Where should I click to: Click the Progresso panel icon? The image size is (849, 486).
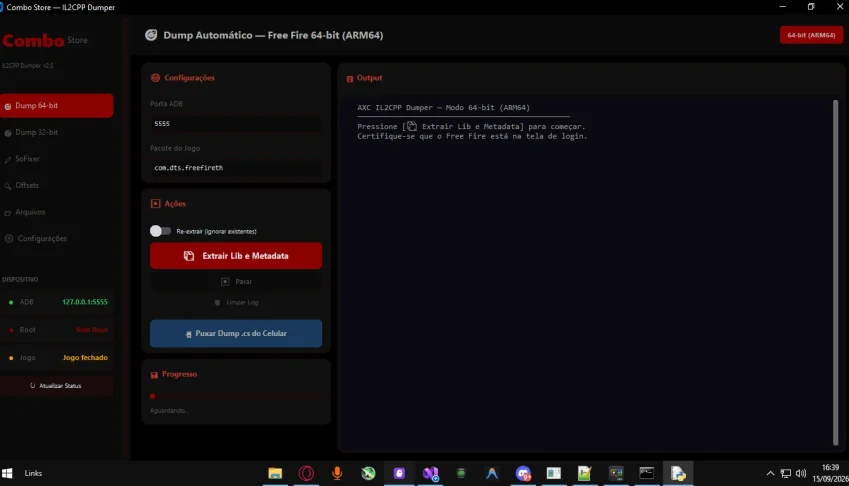(x=154, y=375)
